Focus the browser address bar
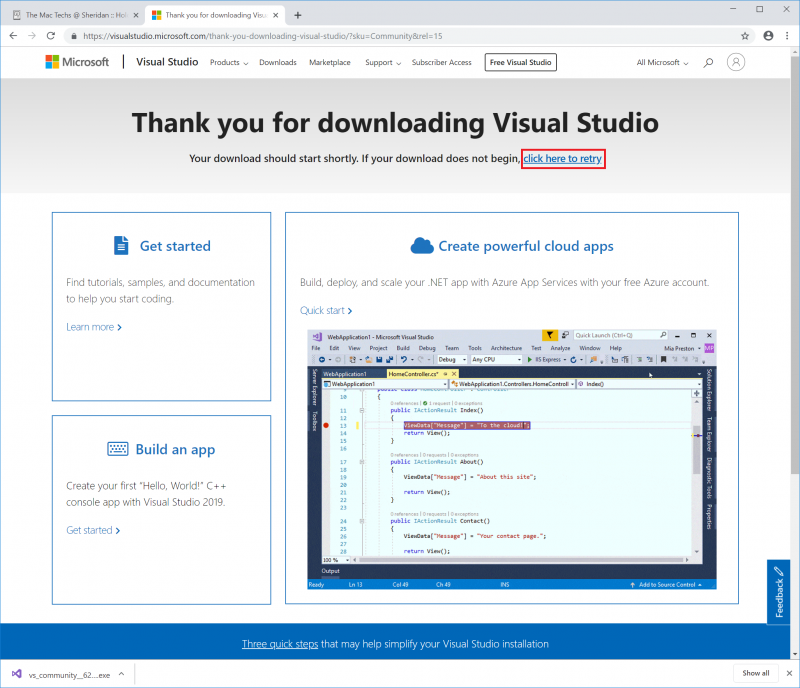The width and height of the screenshot is (800, 688). tap(408, 36)
